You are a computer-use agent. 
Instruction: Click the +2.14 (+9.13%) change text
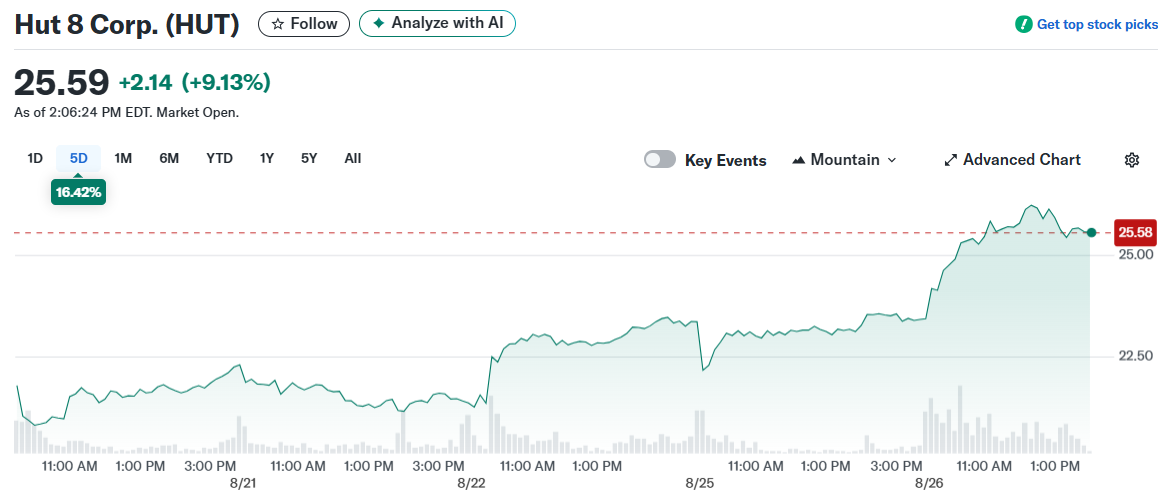pyautogui.click(x=195, y=83)
